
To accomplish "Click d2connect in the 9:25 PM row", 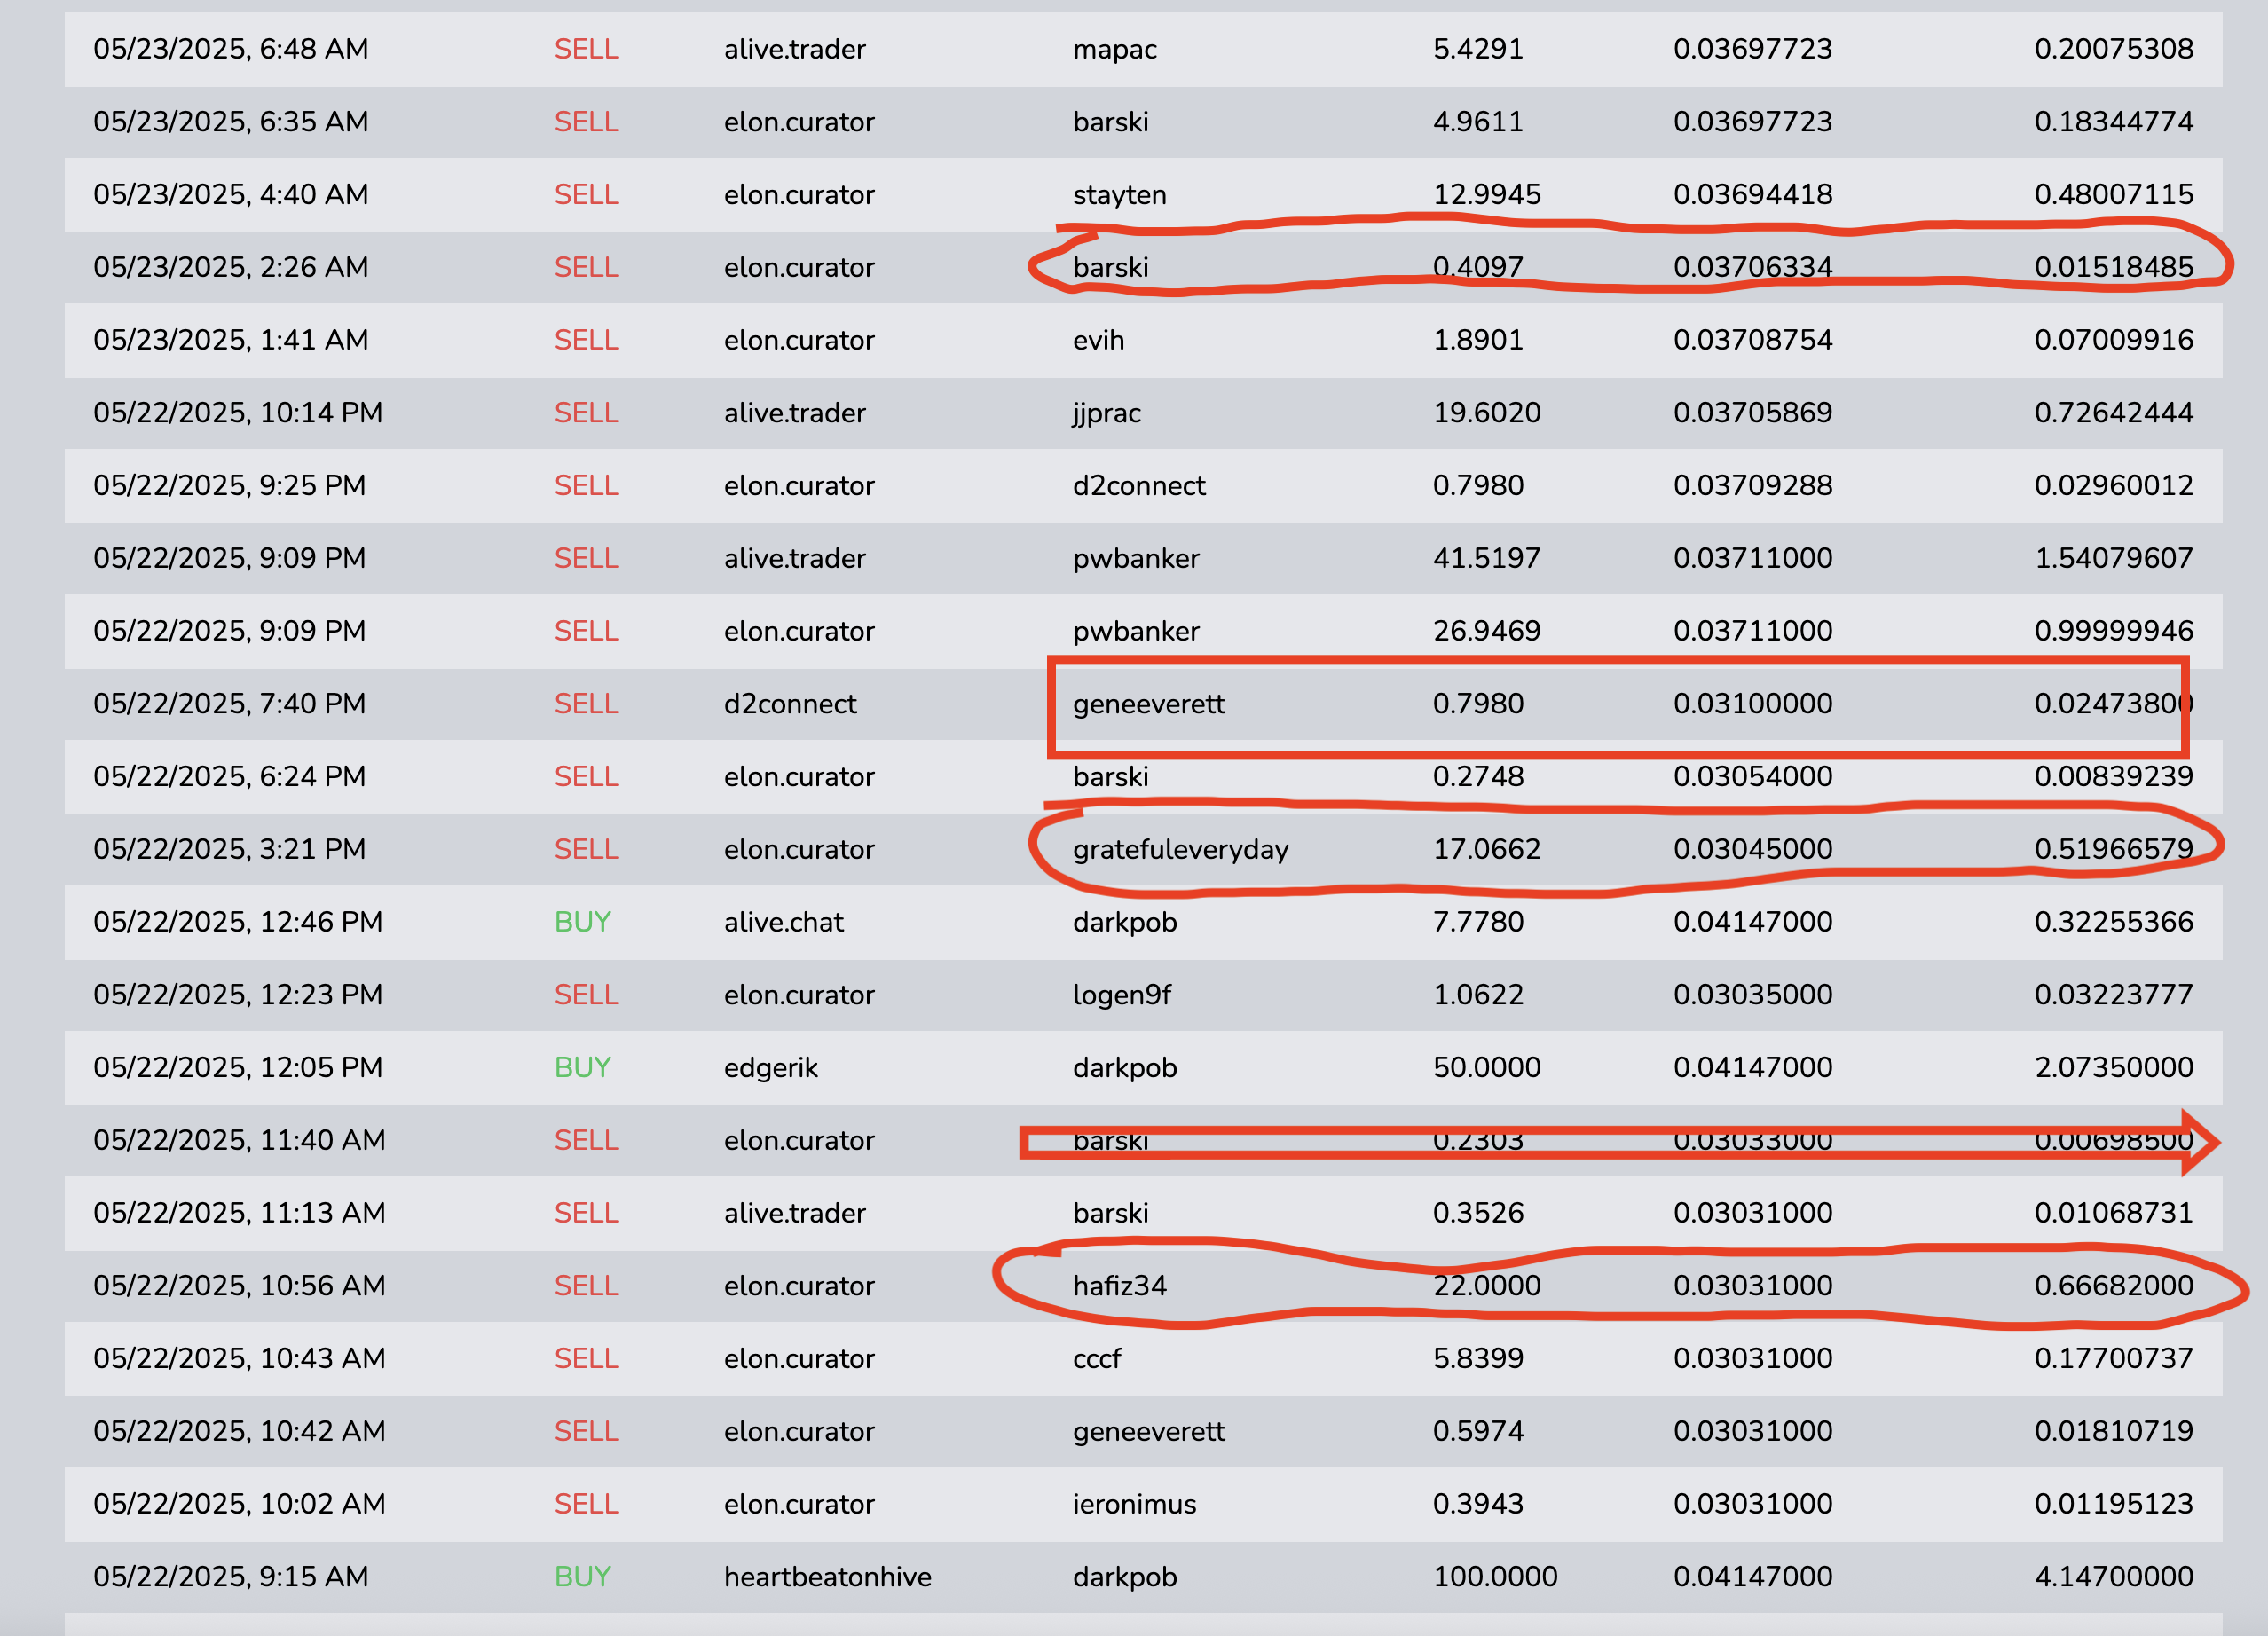I will (x=1138, y=486).
